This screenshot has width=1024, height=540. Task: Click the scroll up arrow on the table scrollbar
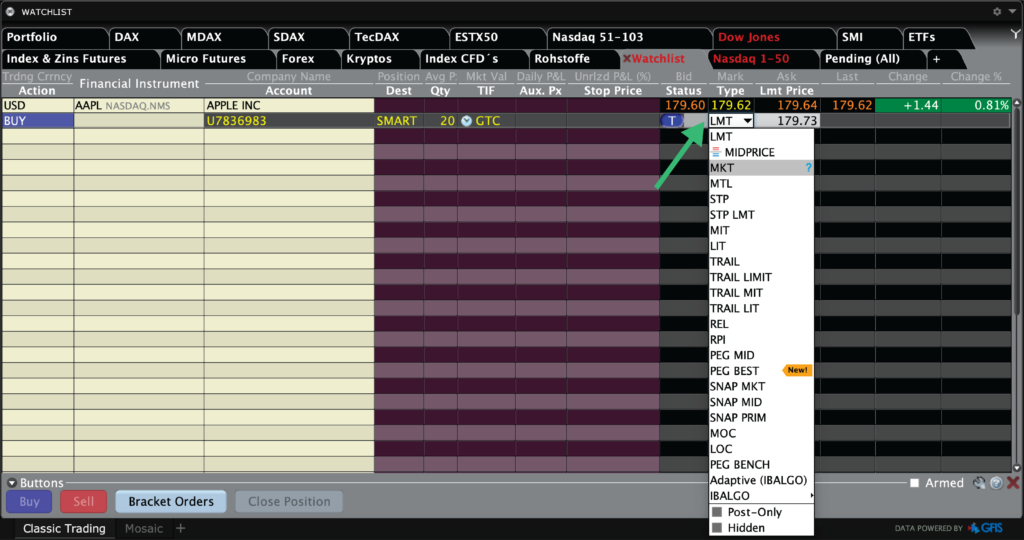(1016, 103)
